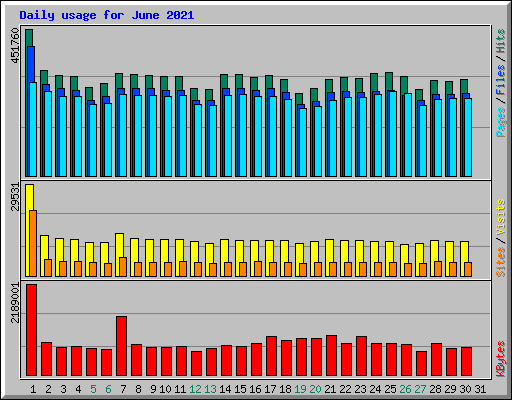
Task: Click the green hits bar for day 1
Action: coord(29,38)
